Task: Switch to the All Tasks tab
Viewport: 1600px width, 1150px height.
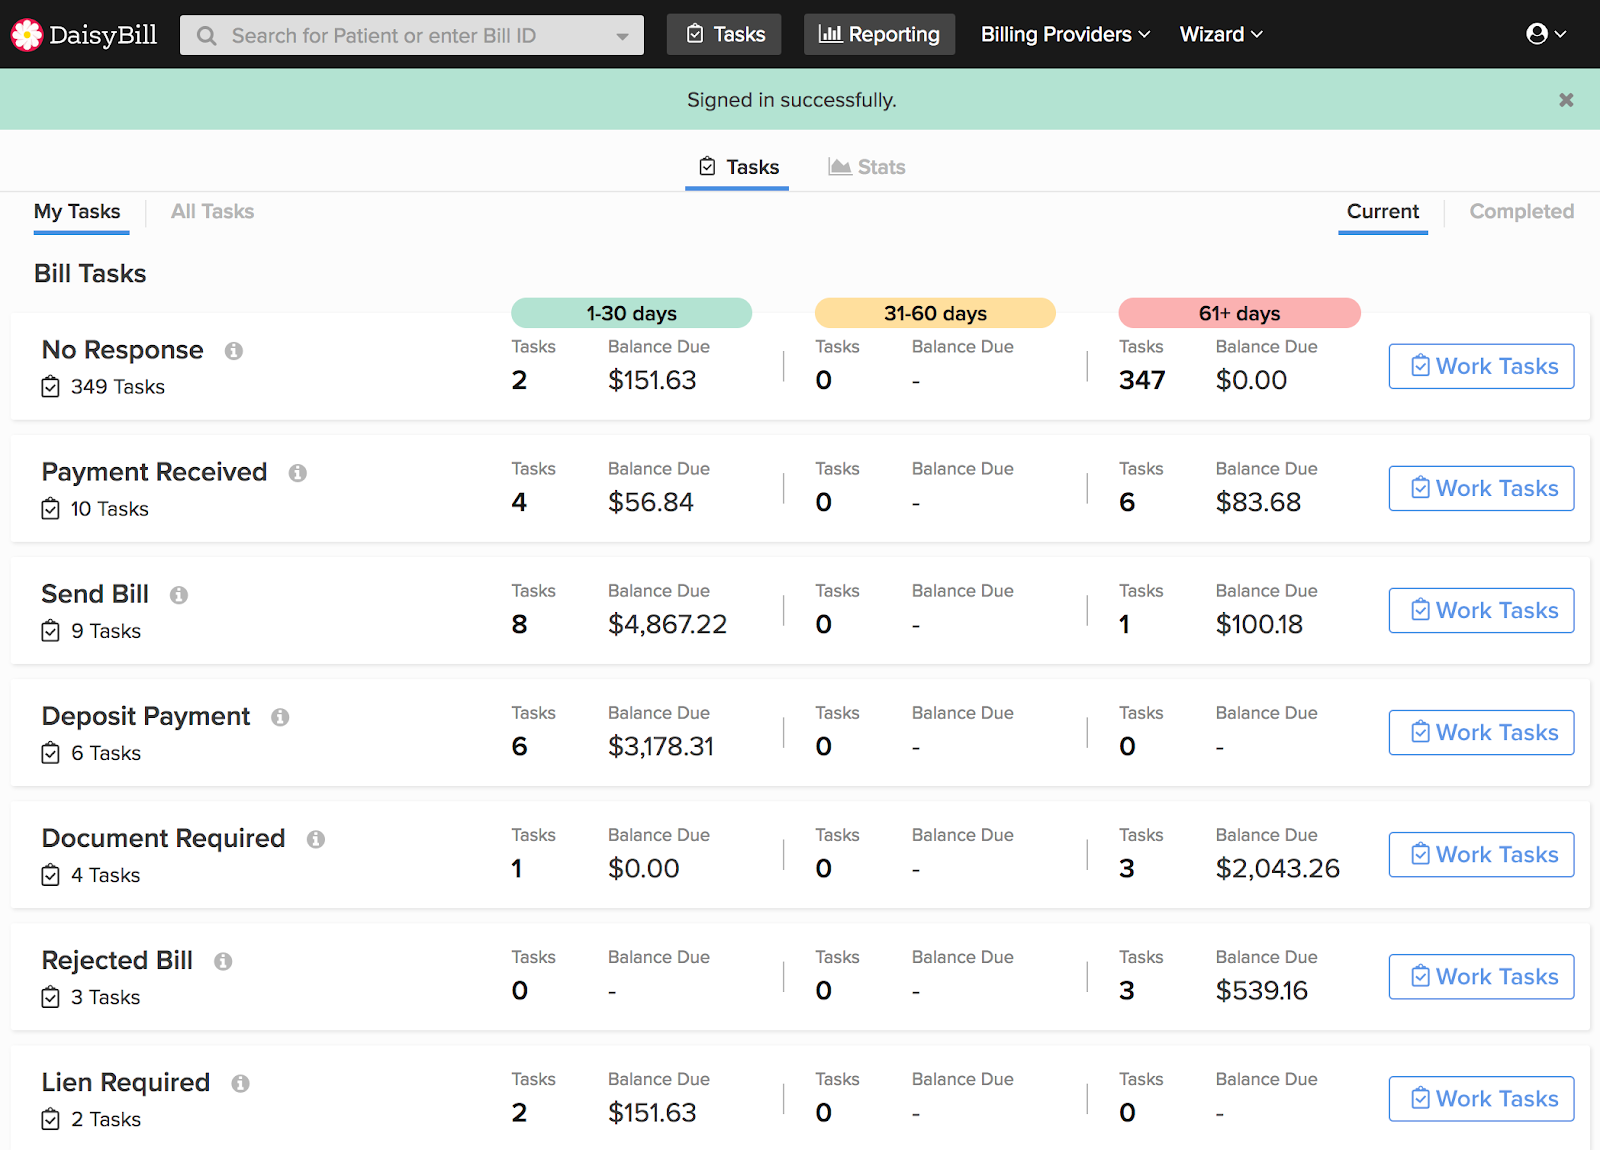Action: coord(212,211)
